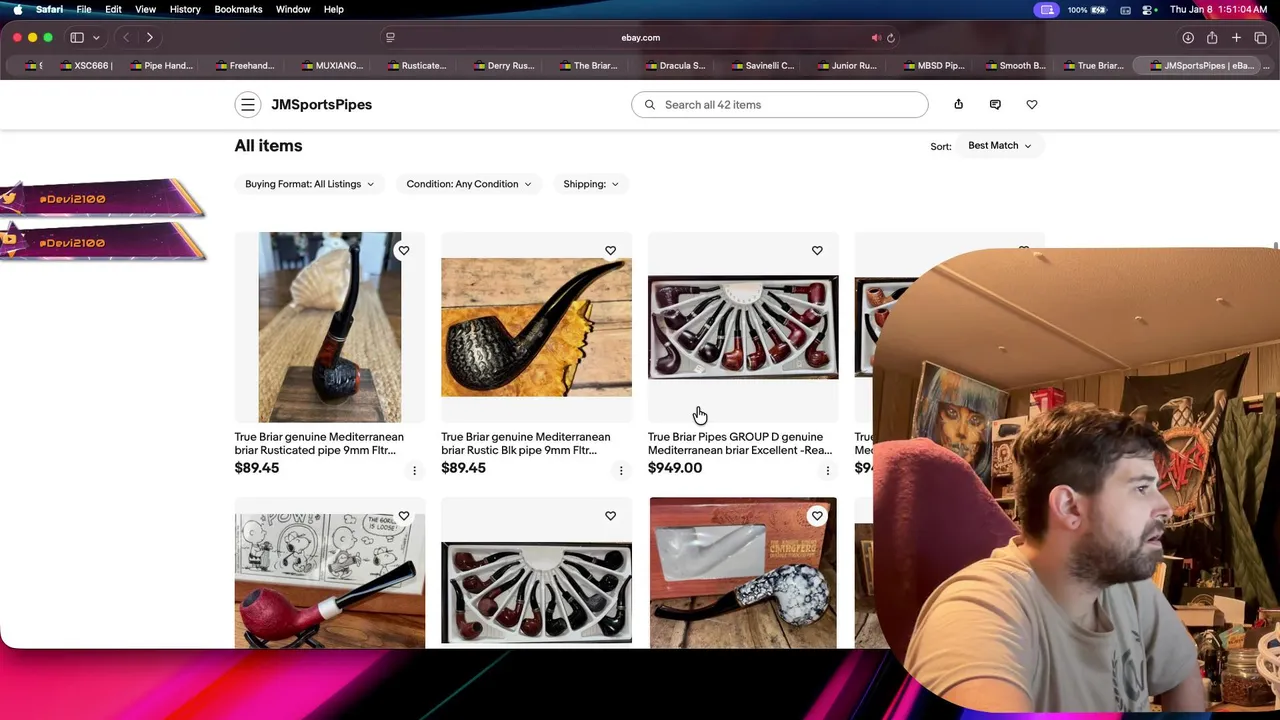
Task: Open the Edit menu
Action: 113,9
